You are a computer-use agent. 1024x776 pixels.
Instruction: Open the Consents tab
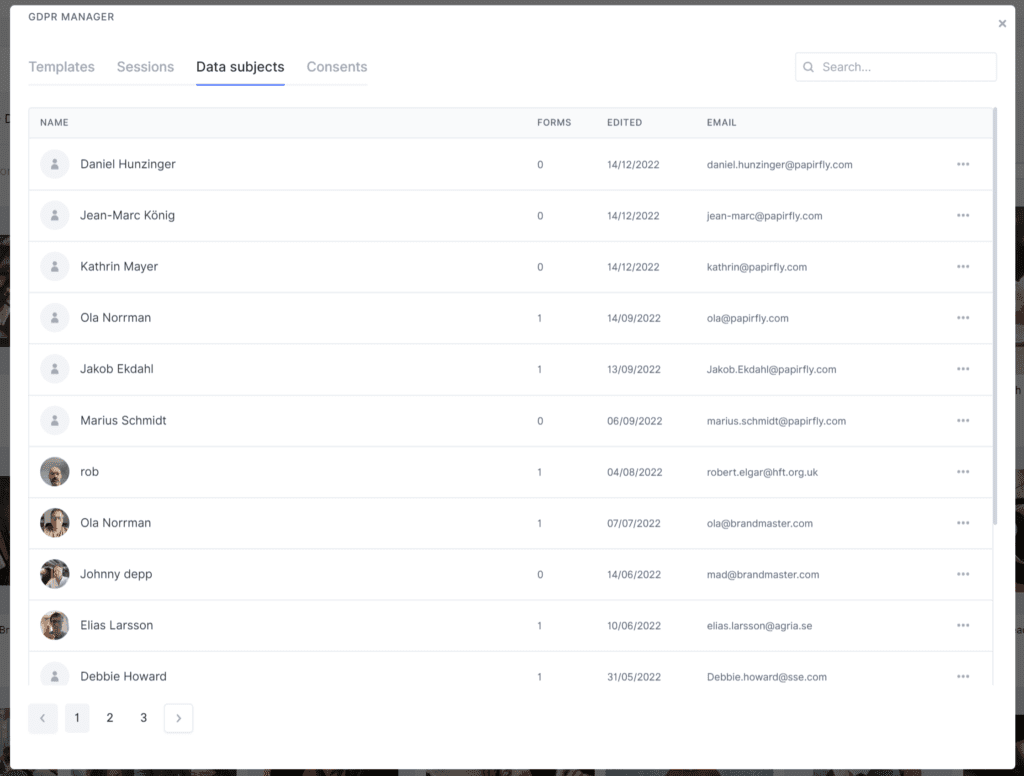pyautogui.click(x=336, y=67)
